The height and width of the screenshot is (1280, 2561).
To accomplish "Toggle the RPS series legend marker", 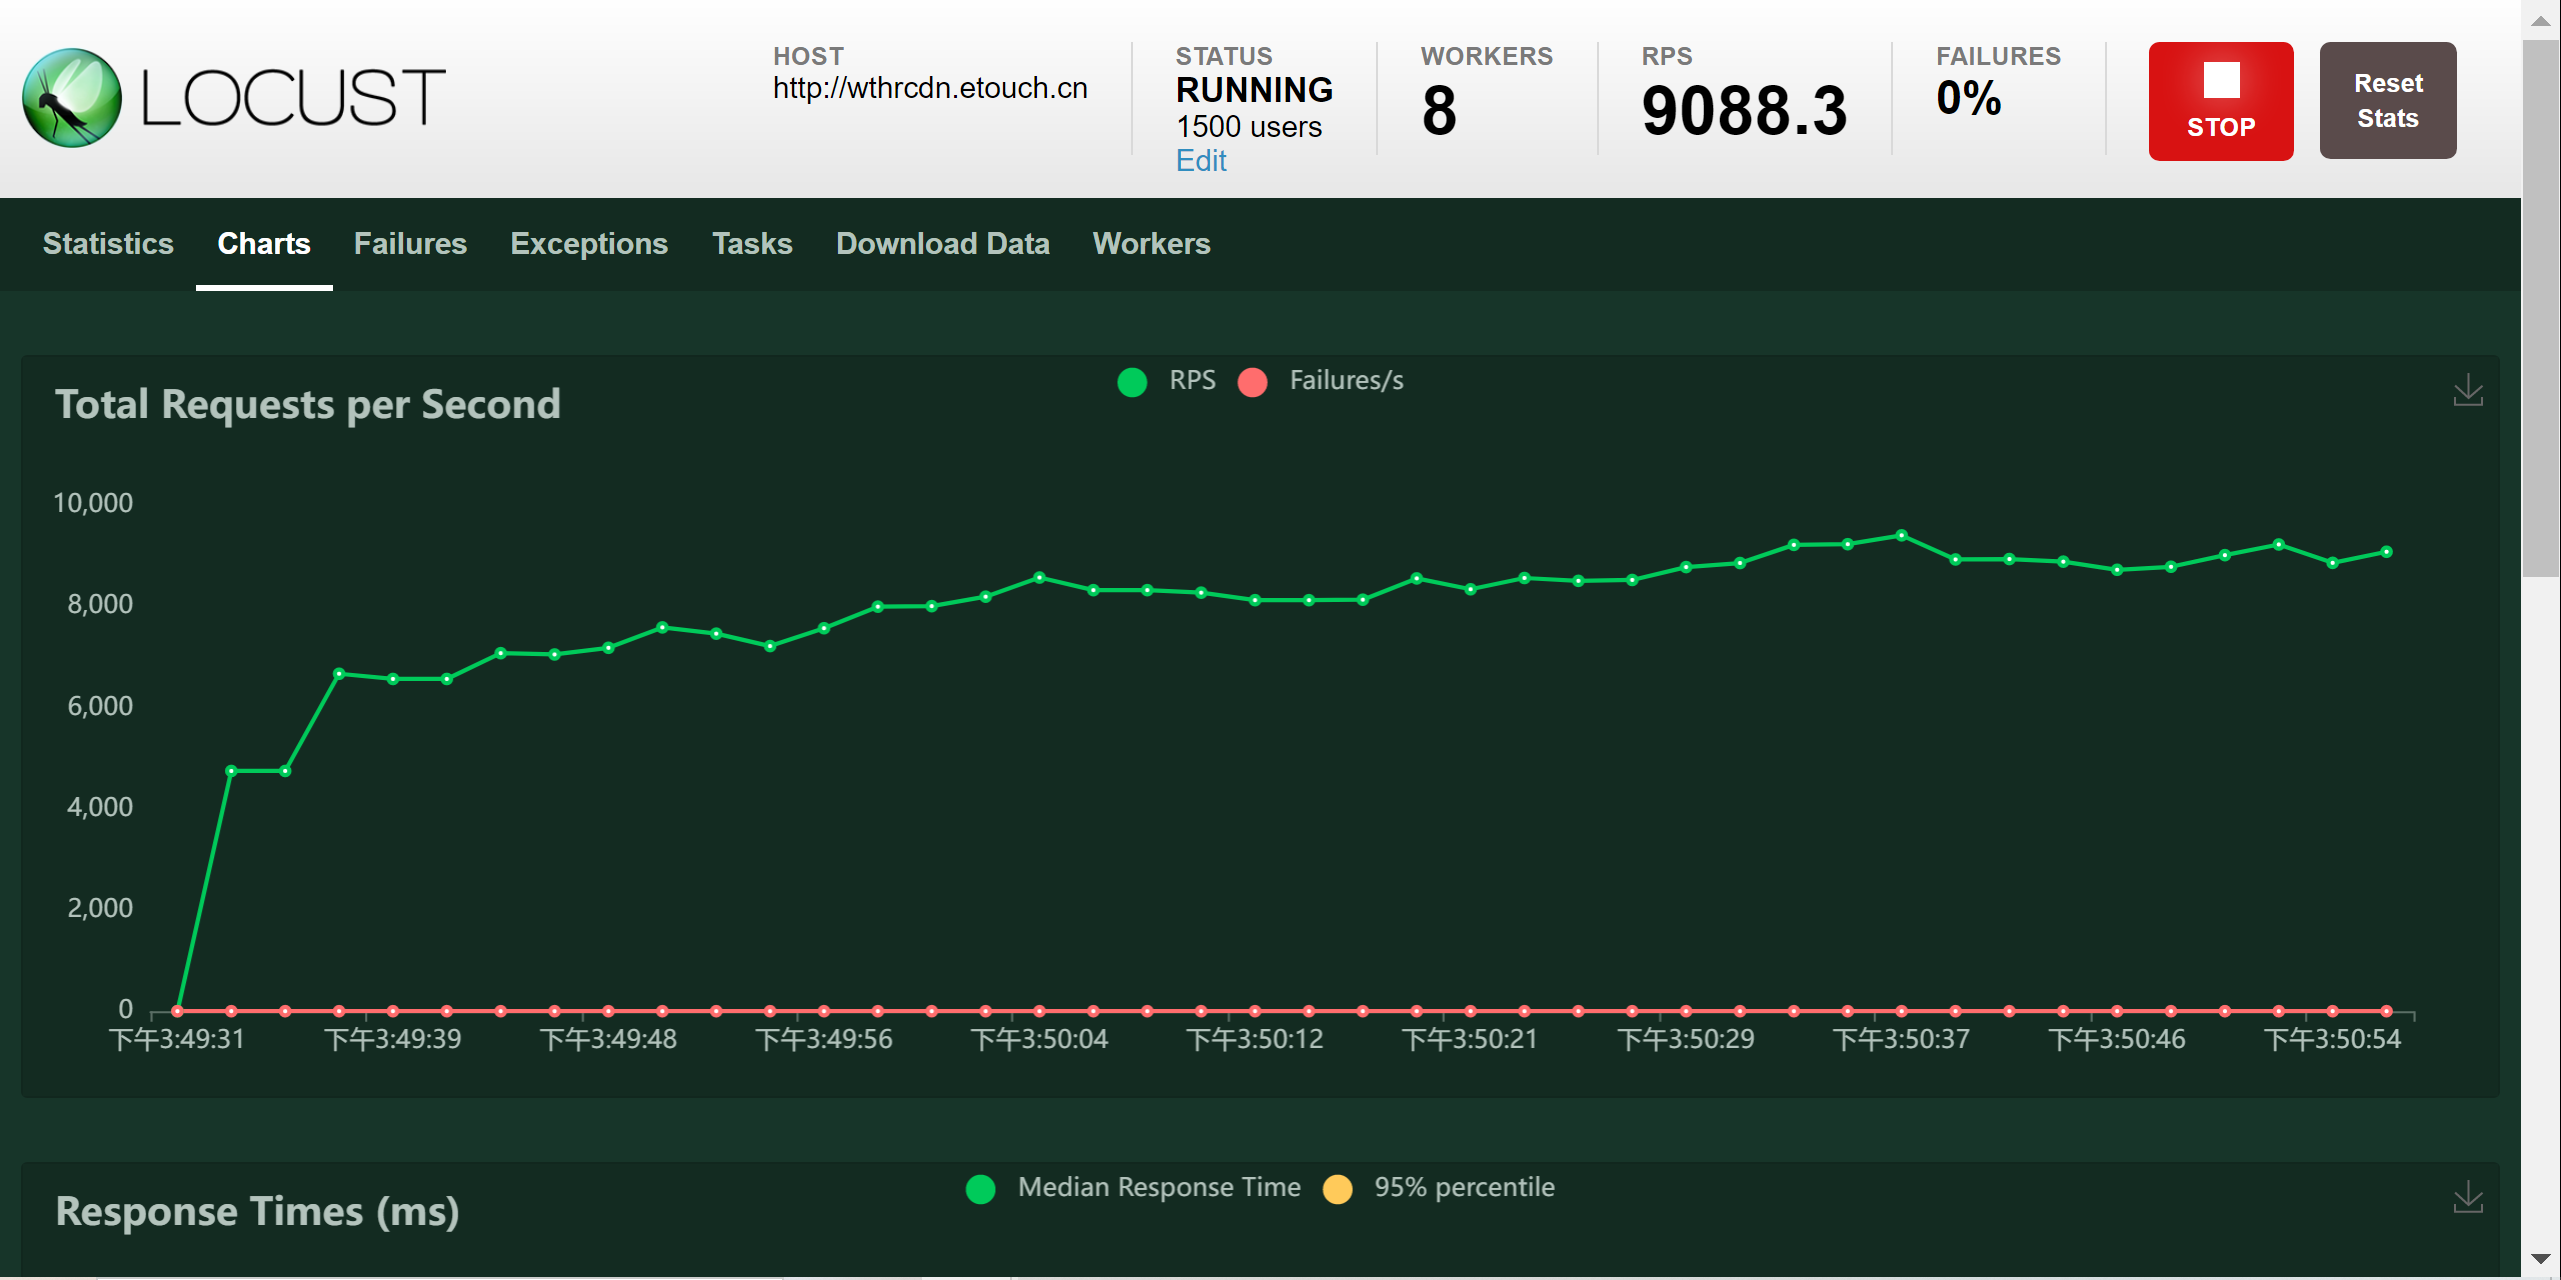I will coord(1132,382).
